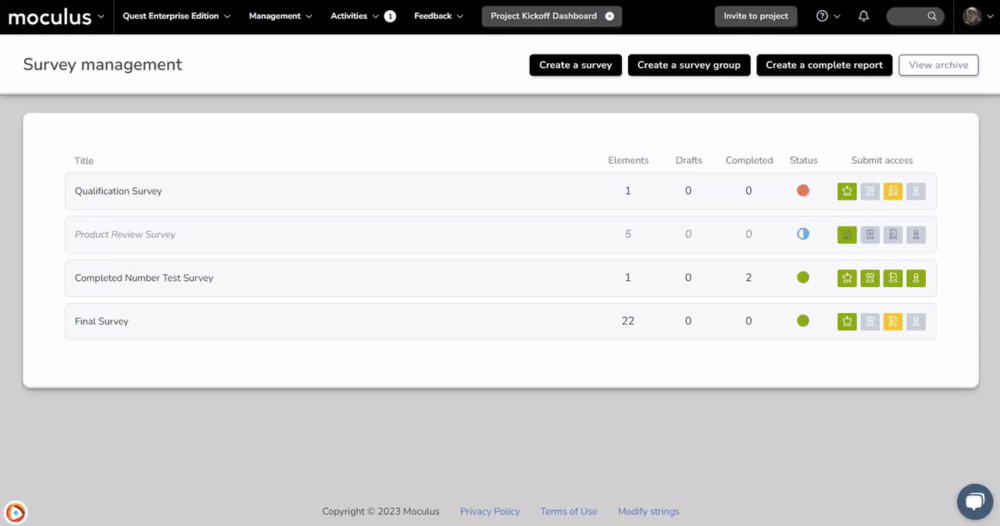Click the king access icon for Qualification Survey
This screenshot has width=1000, height=526.
pos(847,191)
